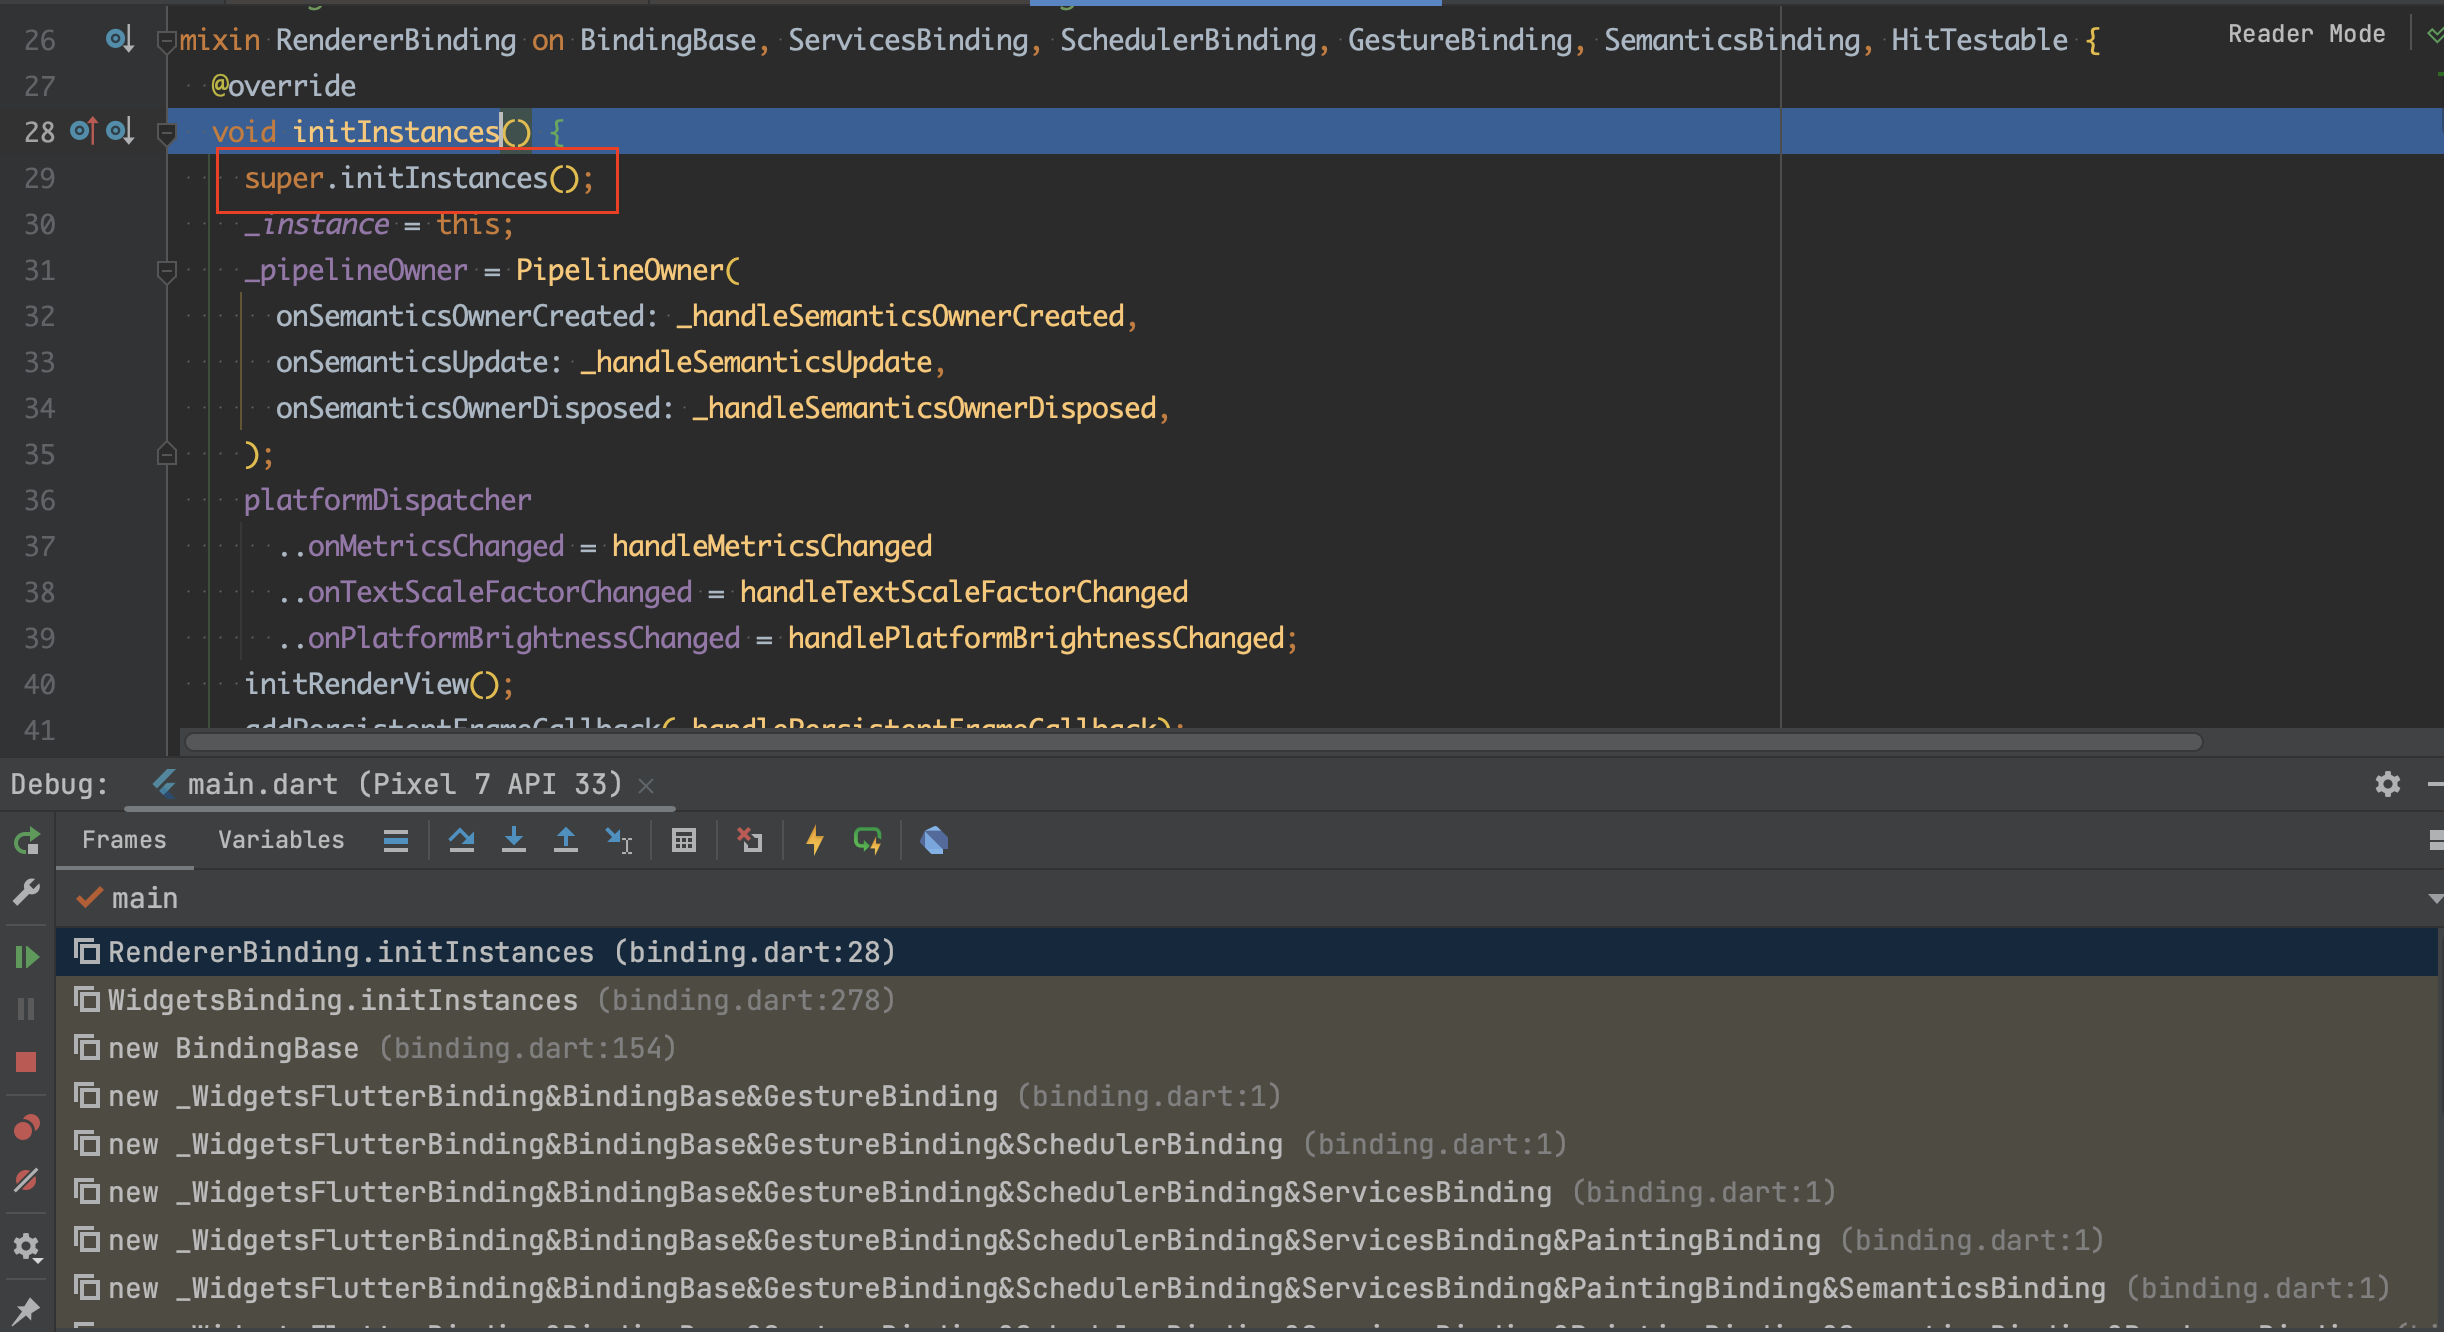The image size is (2444, 1332).
Task: Switch to the Frames tab
Action: pyautogui.click(x=124, y=840)
